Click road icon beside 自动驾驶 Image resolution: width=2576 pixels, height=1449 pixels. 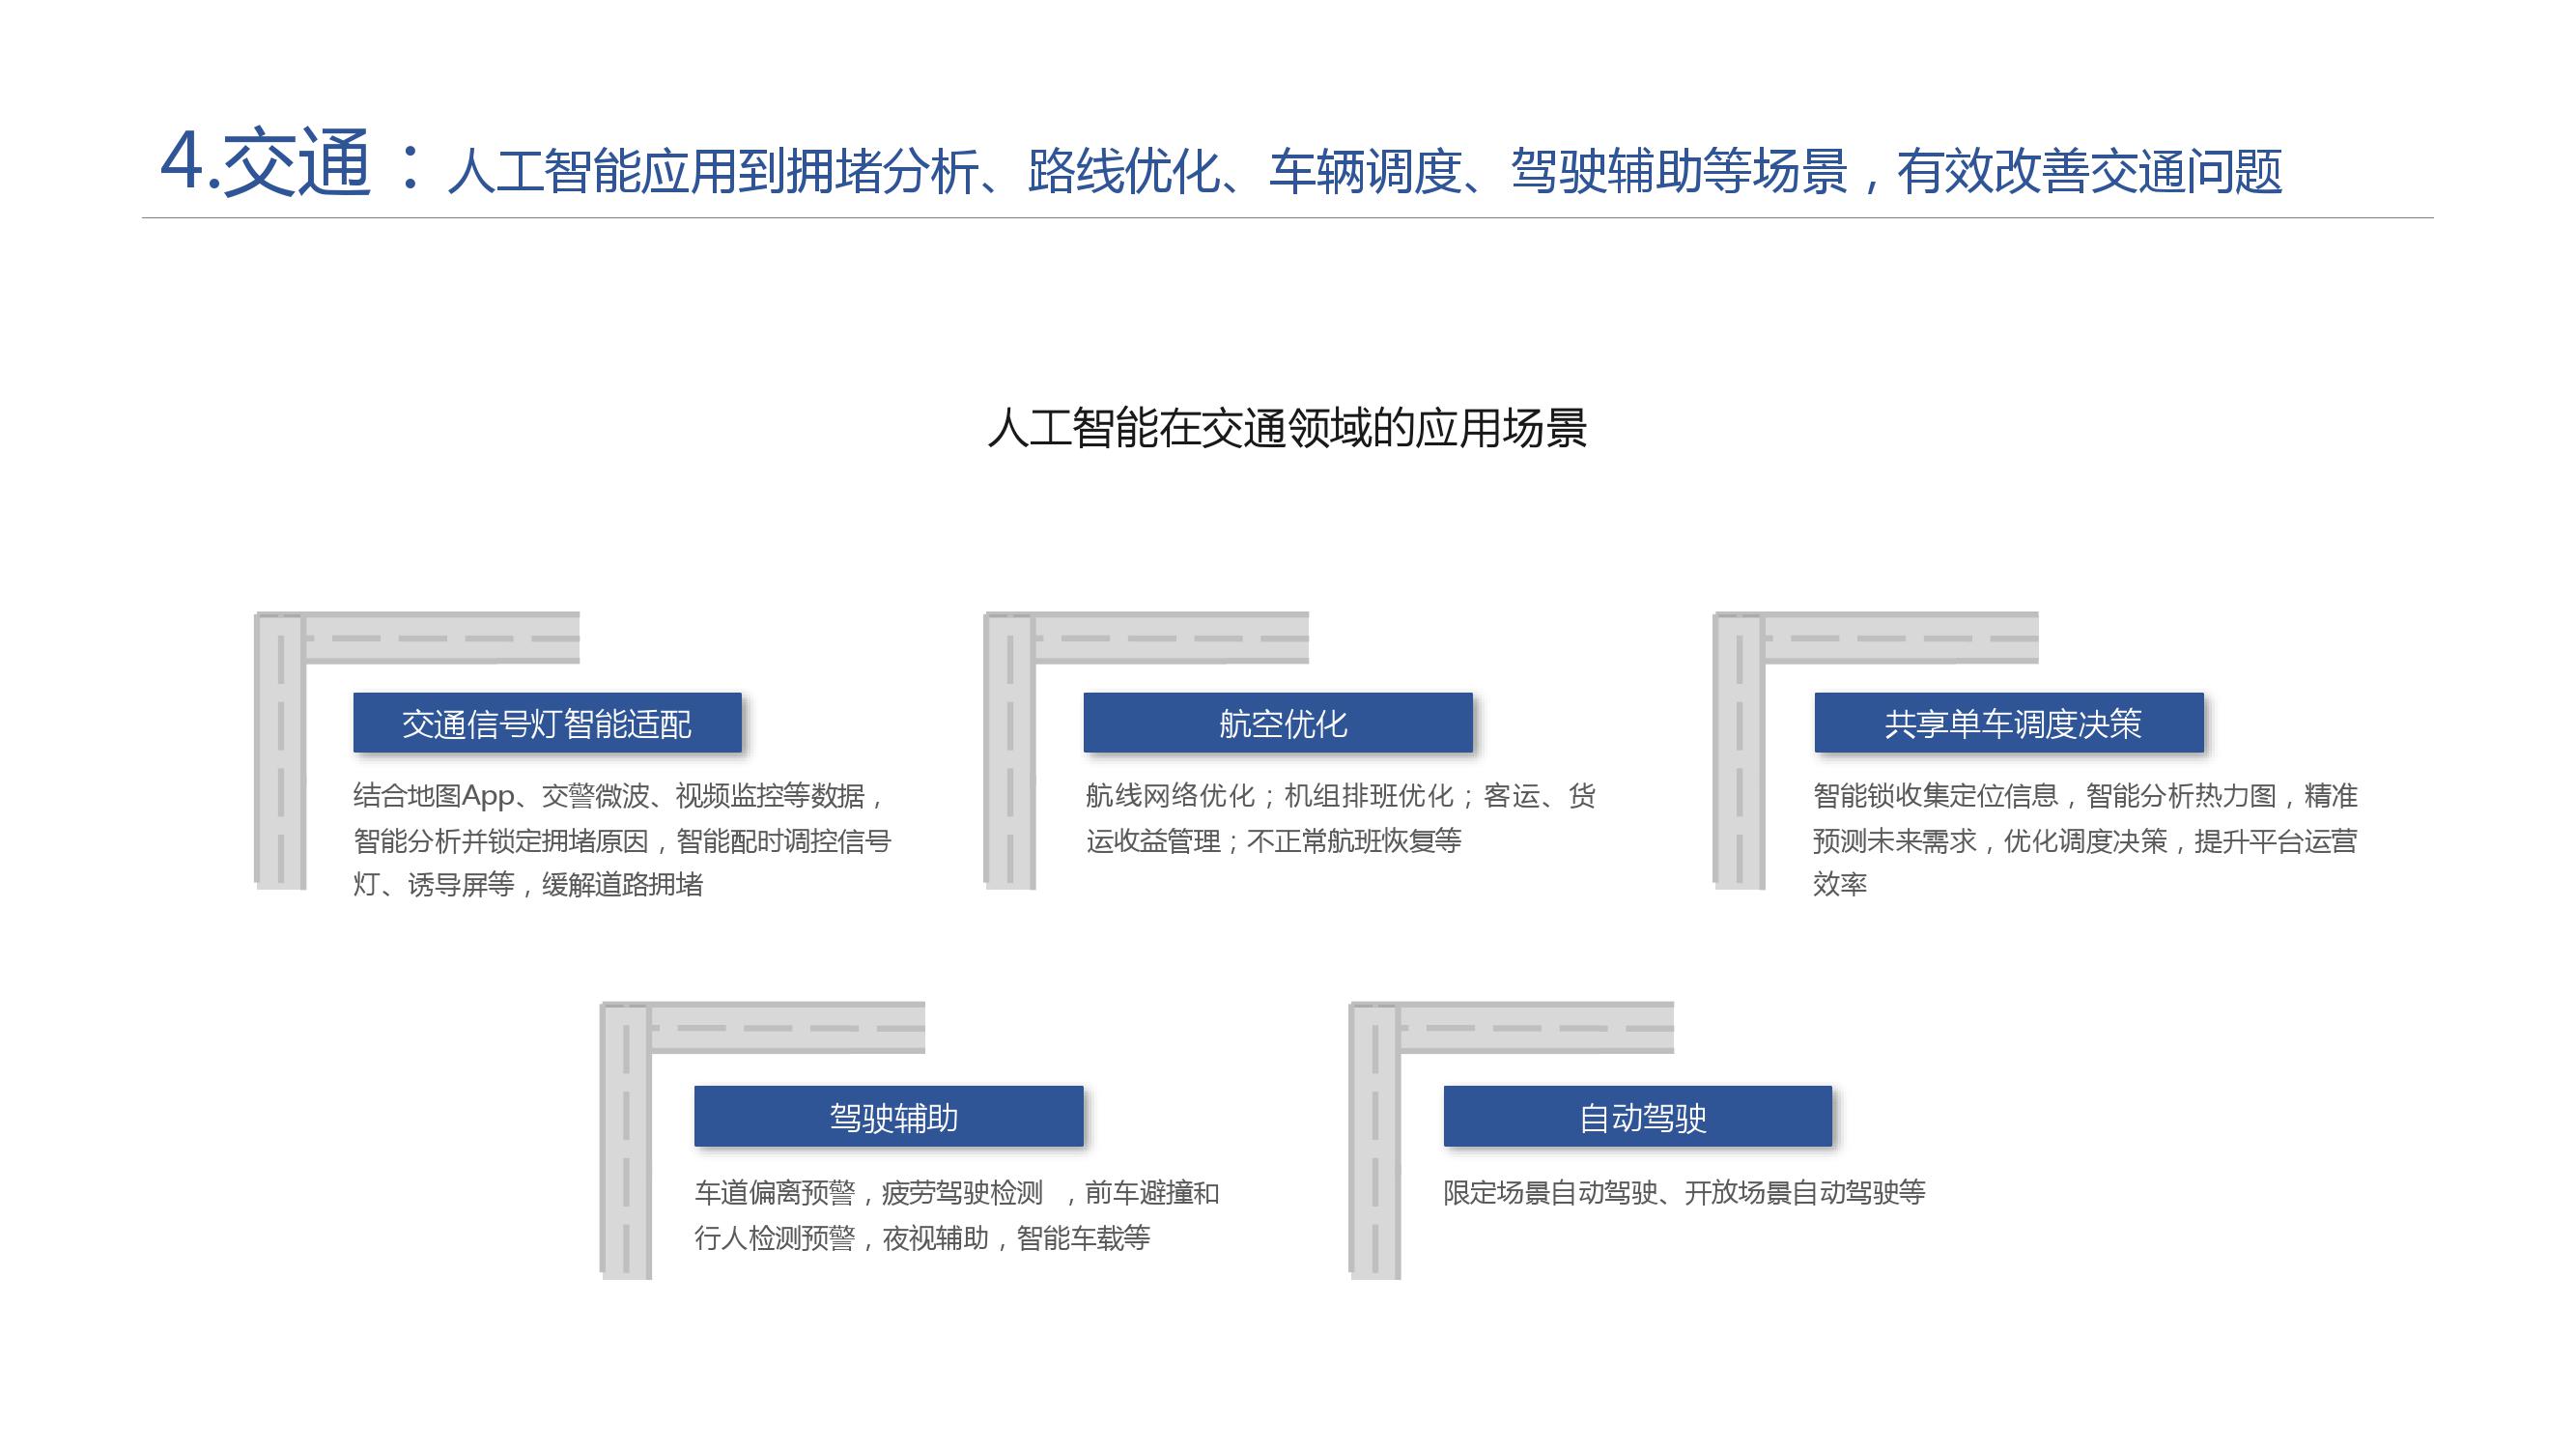[x=1375, y=1140]
